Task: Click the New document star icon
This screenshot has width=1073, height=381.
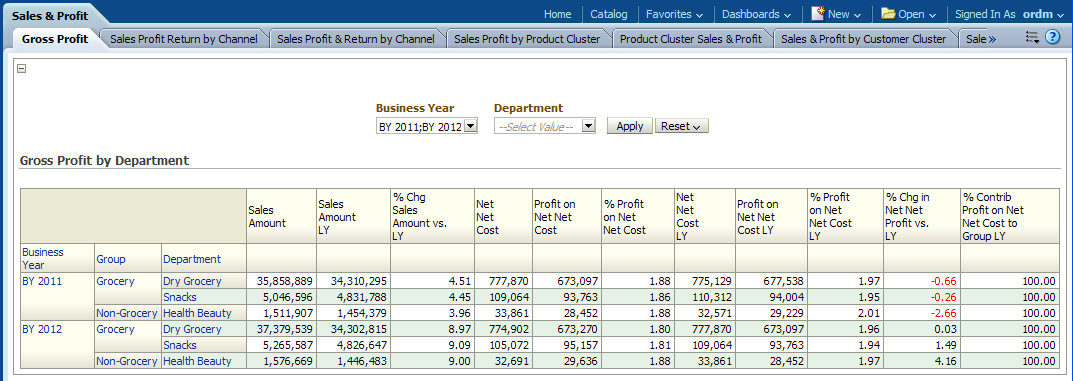Action: (x=818, y=13)
